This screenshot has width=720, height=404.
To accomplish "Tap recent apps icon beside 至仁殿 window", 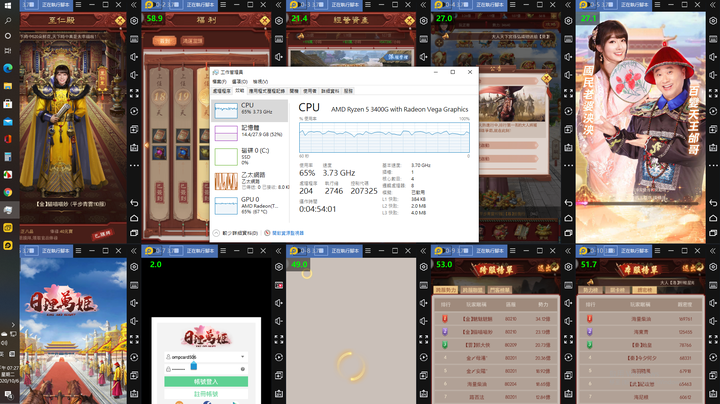I will tap(134, 233).
